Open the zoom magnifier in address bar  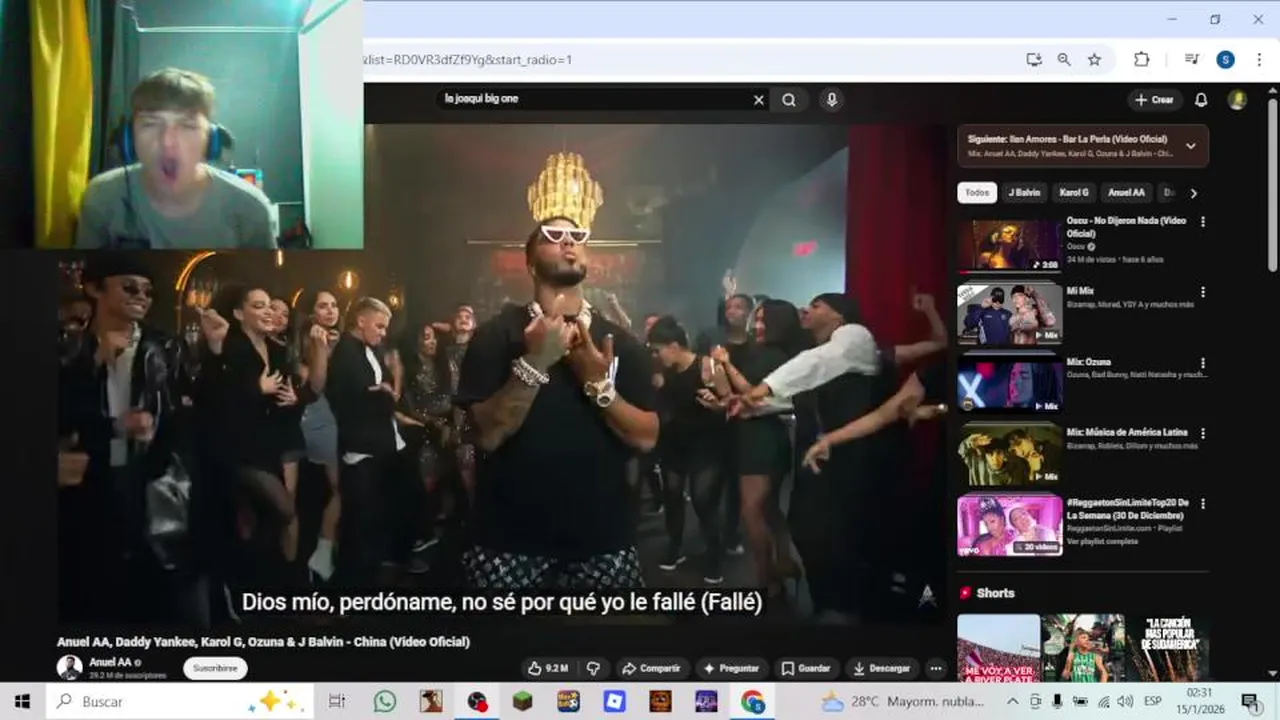click(x=1064, y=60)
